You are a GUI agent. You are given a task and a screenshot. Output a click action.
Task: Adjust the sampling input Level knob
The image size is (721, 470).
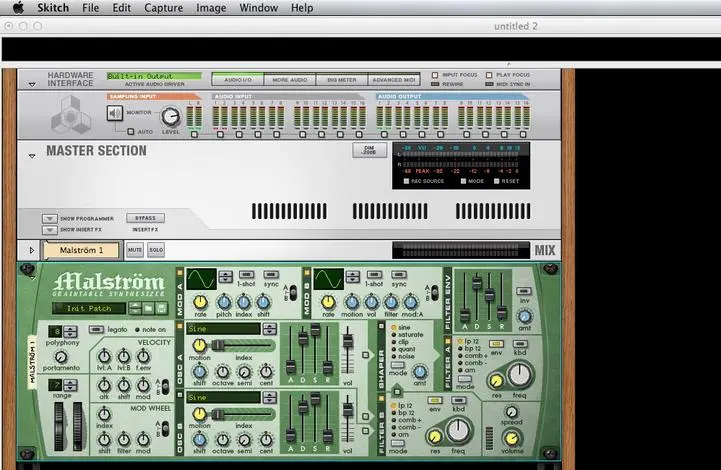pyautogui.click(x=171, y=117)
